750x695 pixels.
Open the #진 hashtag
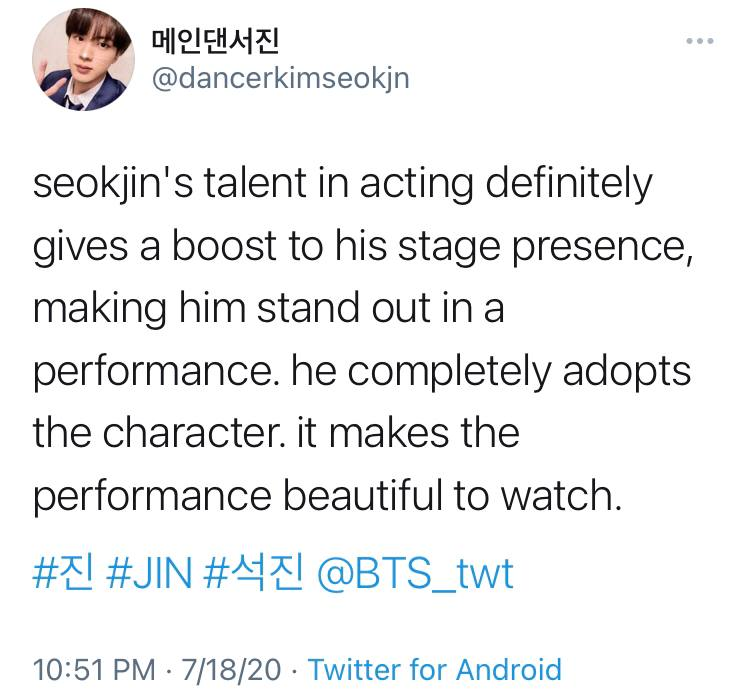(x=63, y=573)
